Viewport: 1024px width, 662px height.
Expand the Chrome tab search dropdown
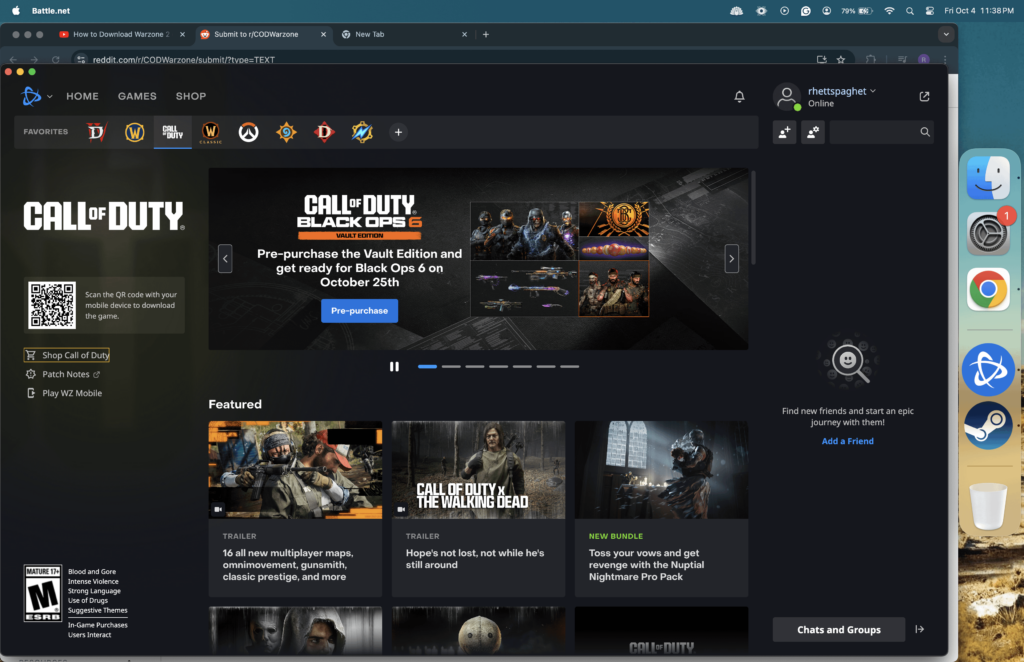pos(946,35)
